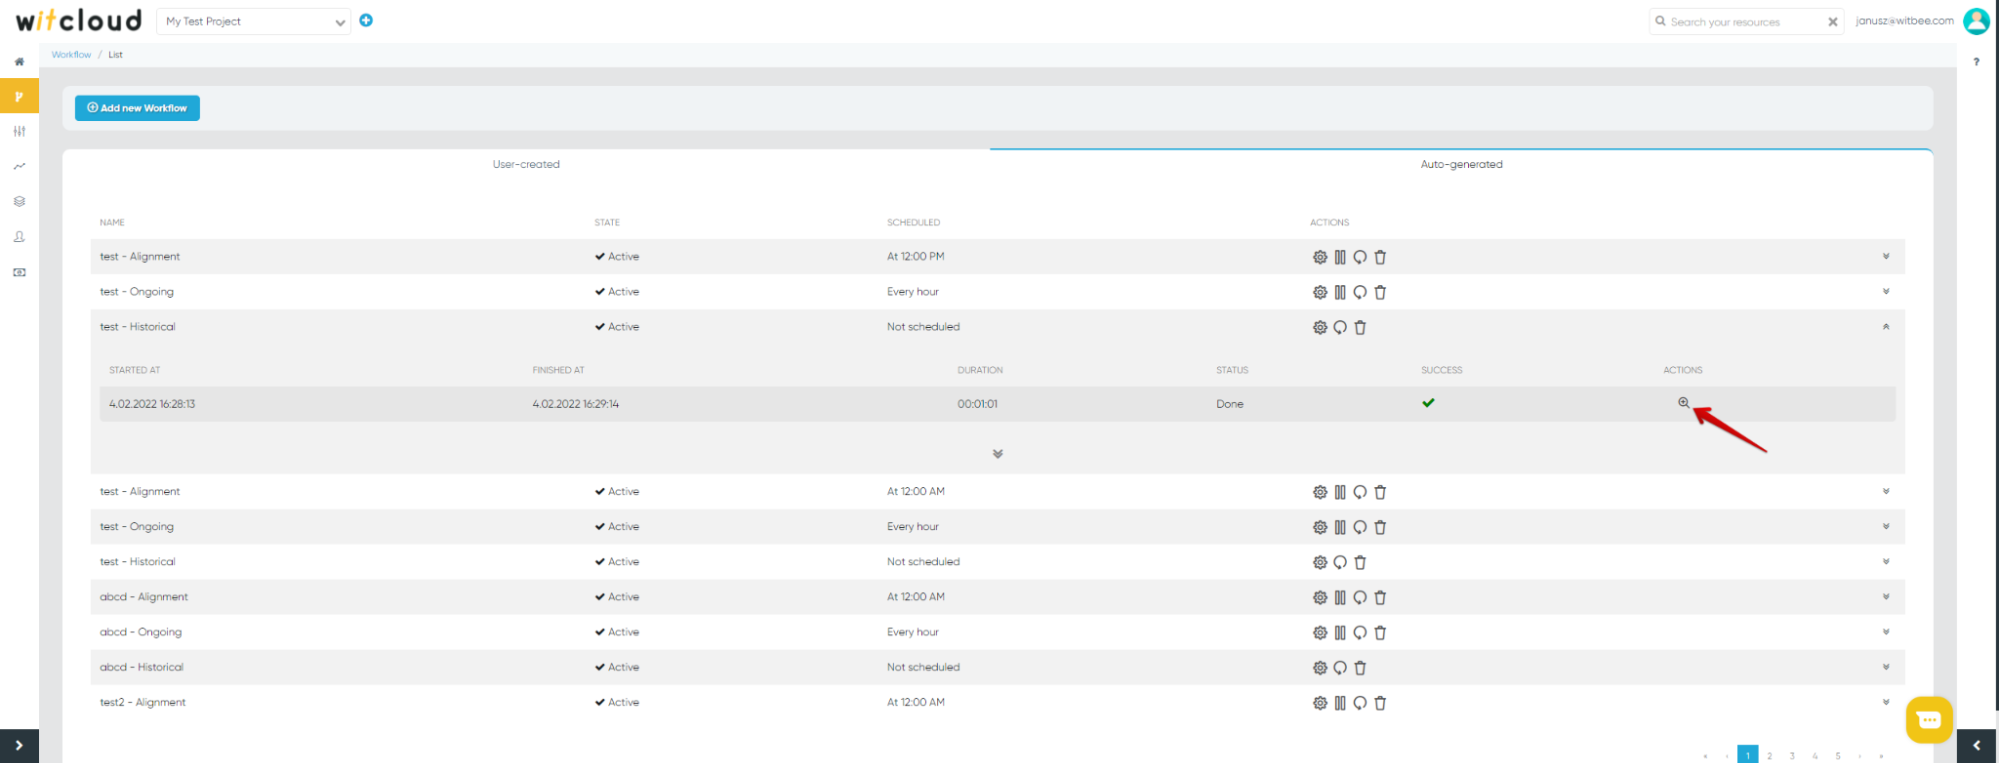Delete the test - Alignment 12:00 PM workflow

tap(1380, 257)
